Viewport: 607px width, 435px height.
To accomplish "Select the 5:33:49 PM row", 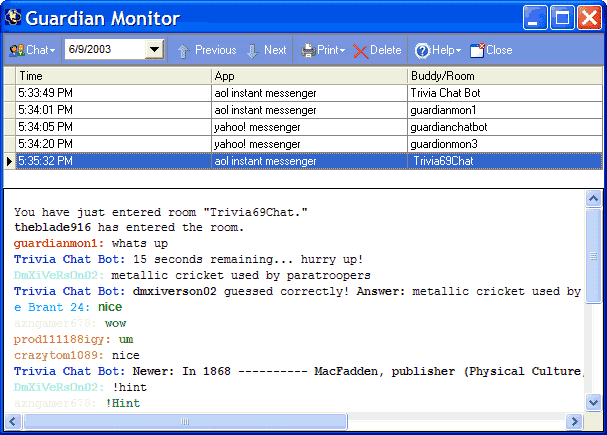I will pos(303,93).
